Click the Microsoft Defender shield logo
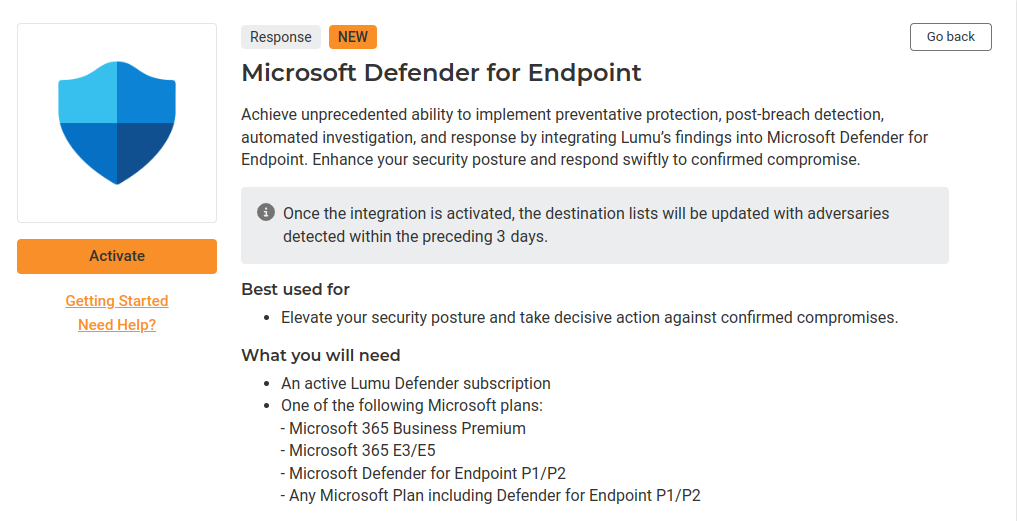This screenshot has height=521, width=1017. click(x=117, y=122)
